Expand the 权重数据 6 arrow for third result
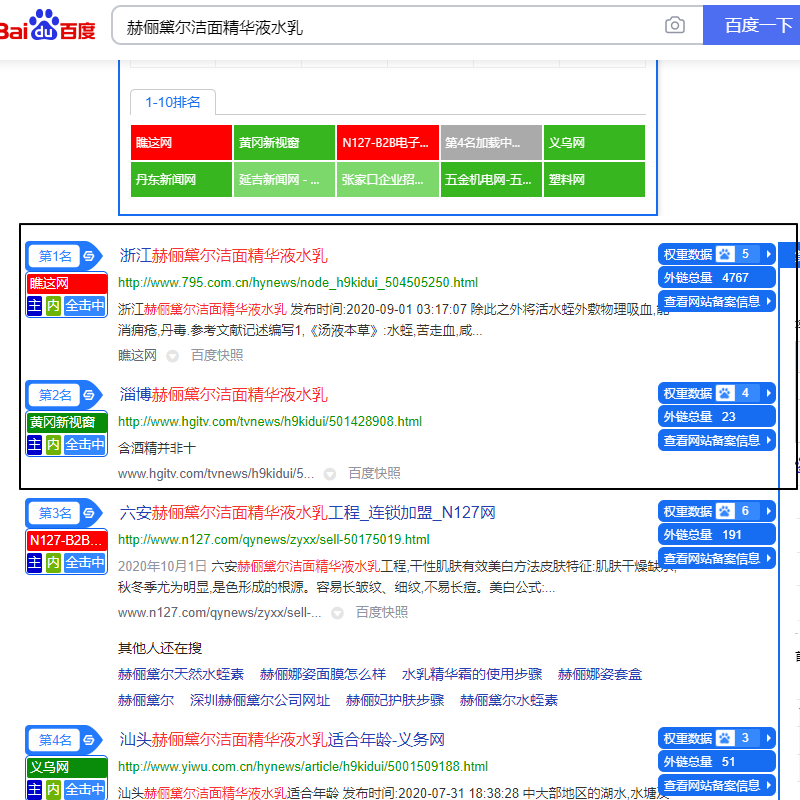 (x=768, y=511)
